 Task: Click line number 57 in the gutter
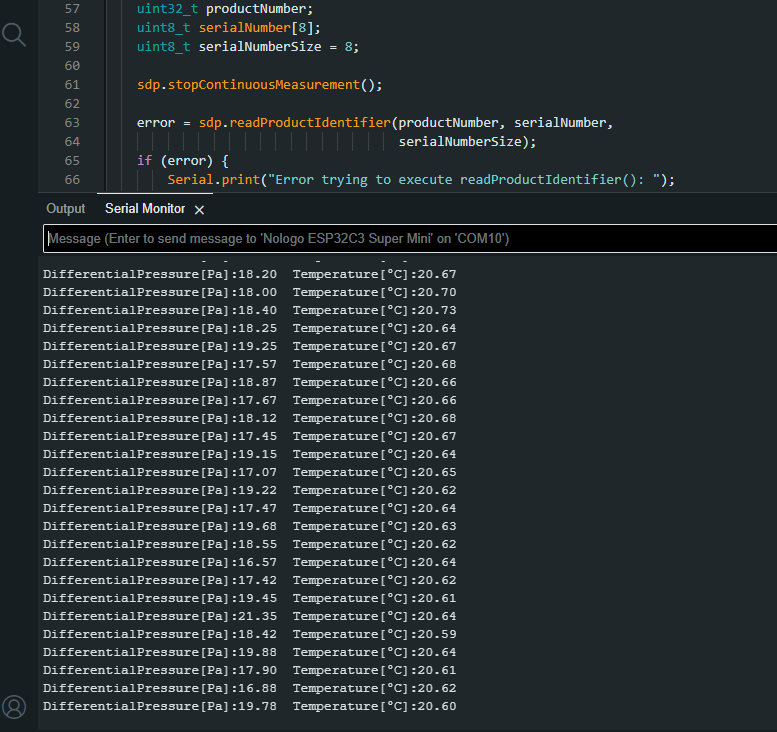72,9
